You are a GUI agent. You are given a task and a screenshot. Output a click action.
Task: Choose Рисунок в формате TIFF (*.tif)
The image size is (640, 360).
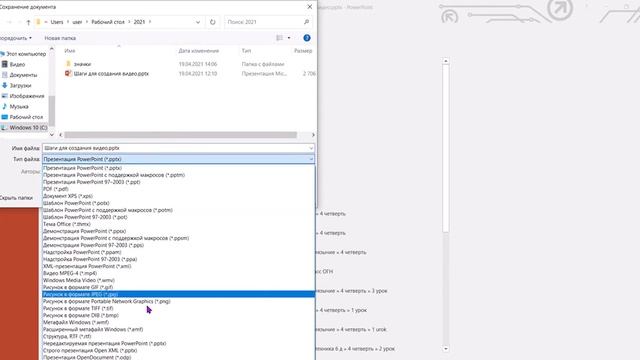pyautogui.click(x=178, y=309)
